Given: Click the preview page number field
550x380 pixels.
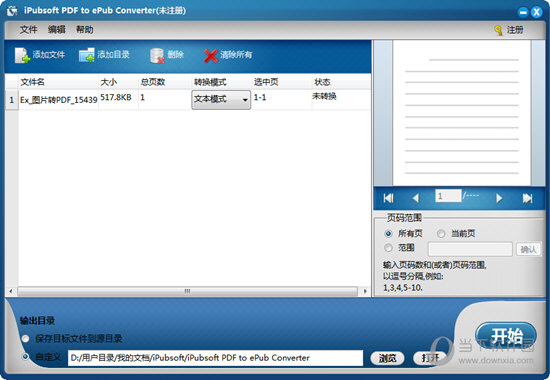Looking at the screenshot, I should [x=448, y=196].
